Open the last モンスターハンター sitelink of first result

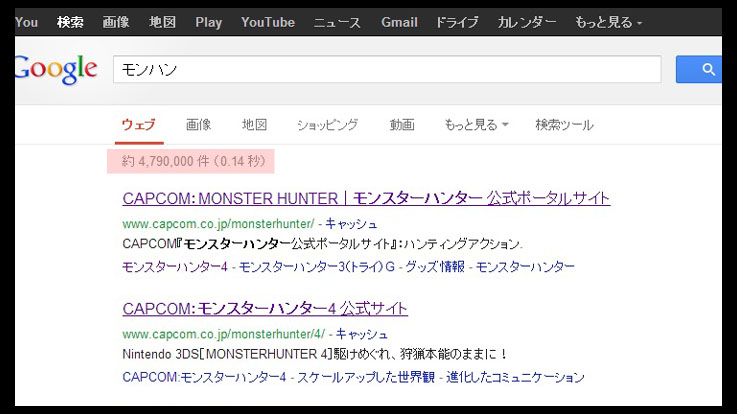pyautogui.click(x=525, y=267)
